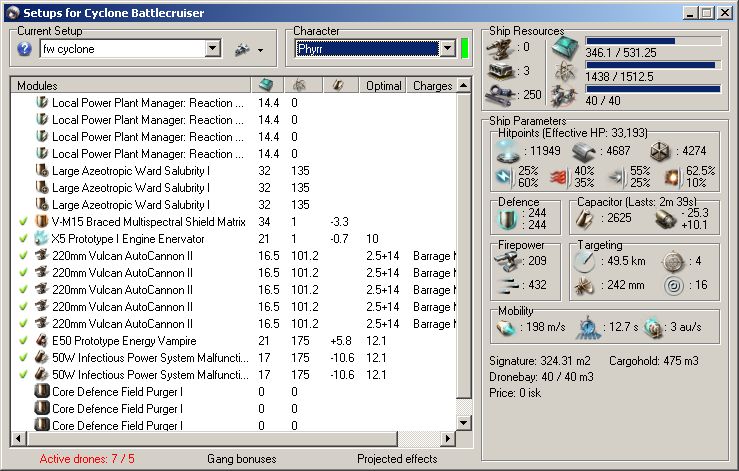739x471 pixels.
Task: Click the structure hitpoints icon showing 4274
Action: click(x=660, y=151)
